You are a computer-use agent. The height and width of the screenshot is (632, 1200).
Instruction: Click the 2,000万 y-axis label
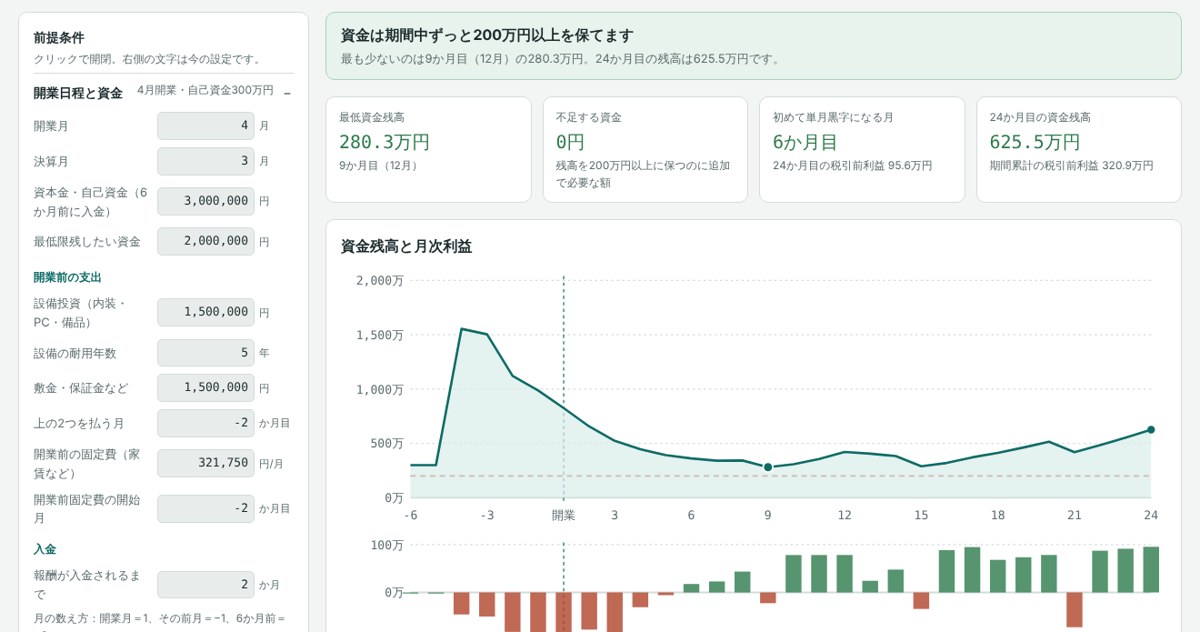click(380, 280)
